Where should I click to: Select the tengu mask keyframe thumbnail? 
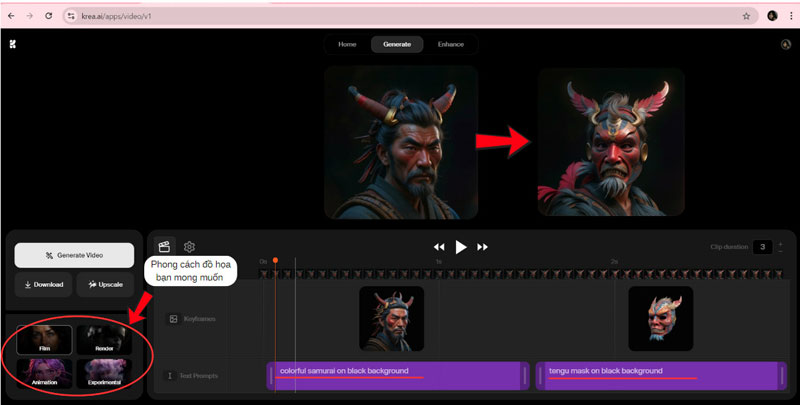coord(660,318)
